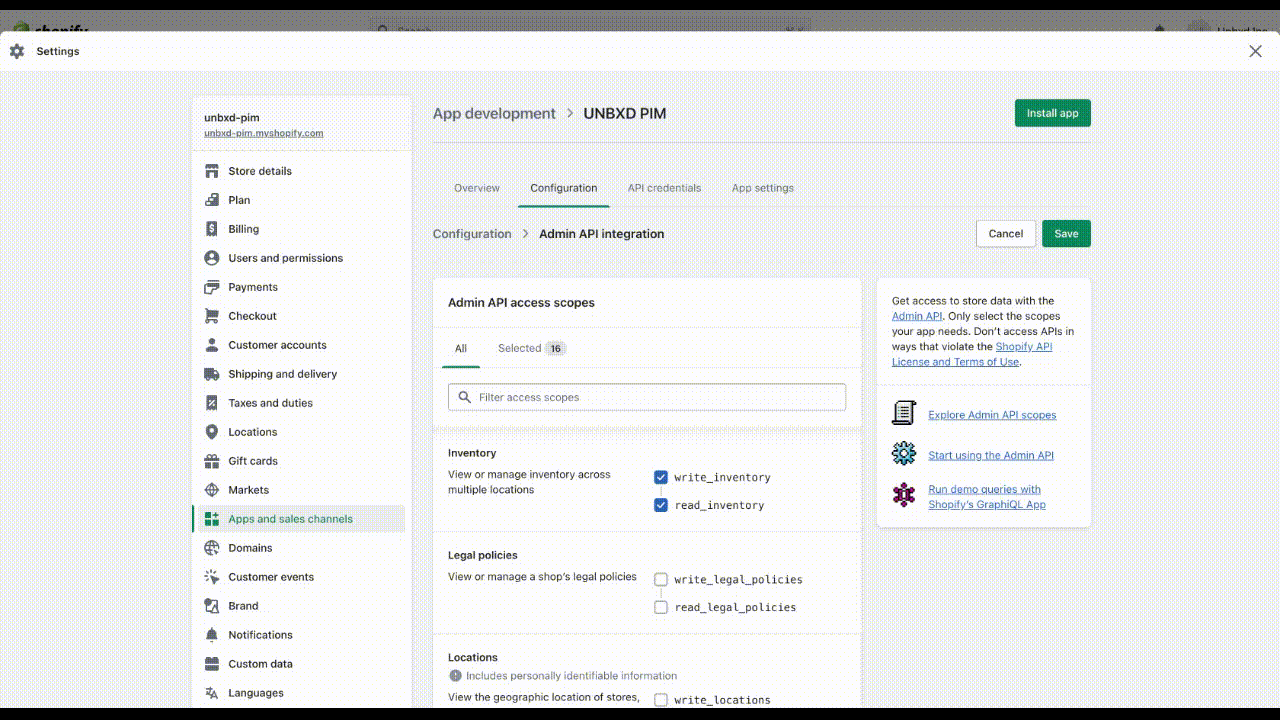The width and height of the screenshot is (1280, 720).
Task: Open the API credentials tab
Action: click(664, 188)
